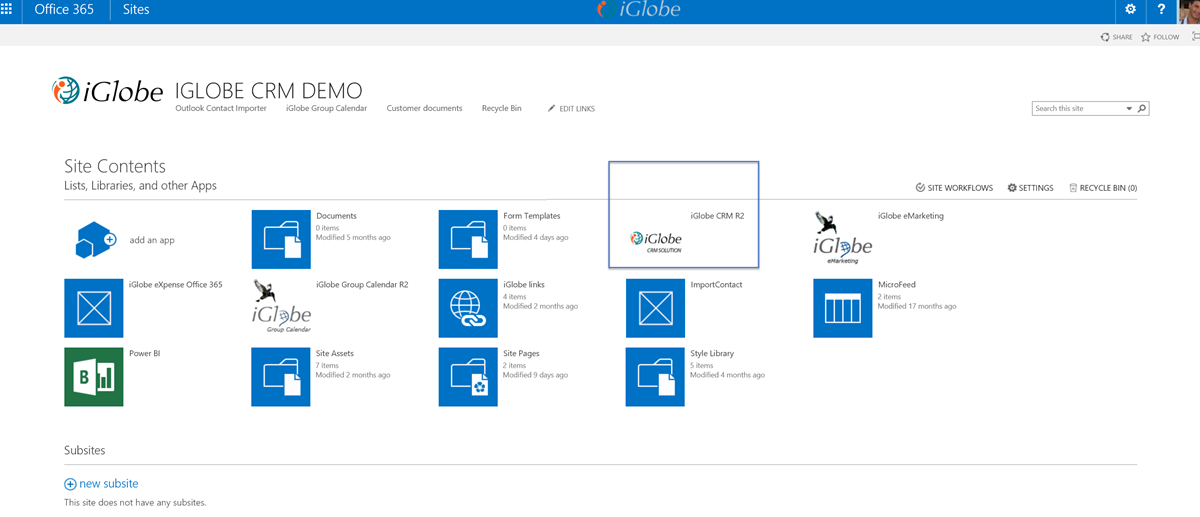Open the Power BI green tile icon
1200x517 pixels.
point(94,377)
